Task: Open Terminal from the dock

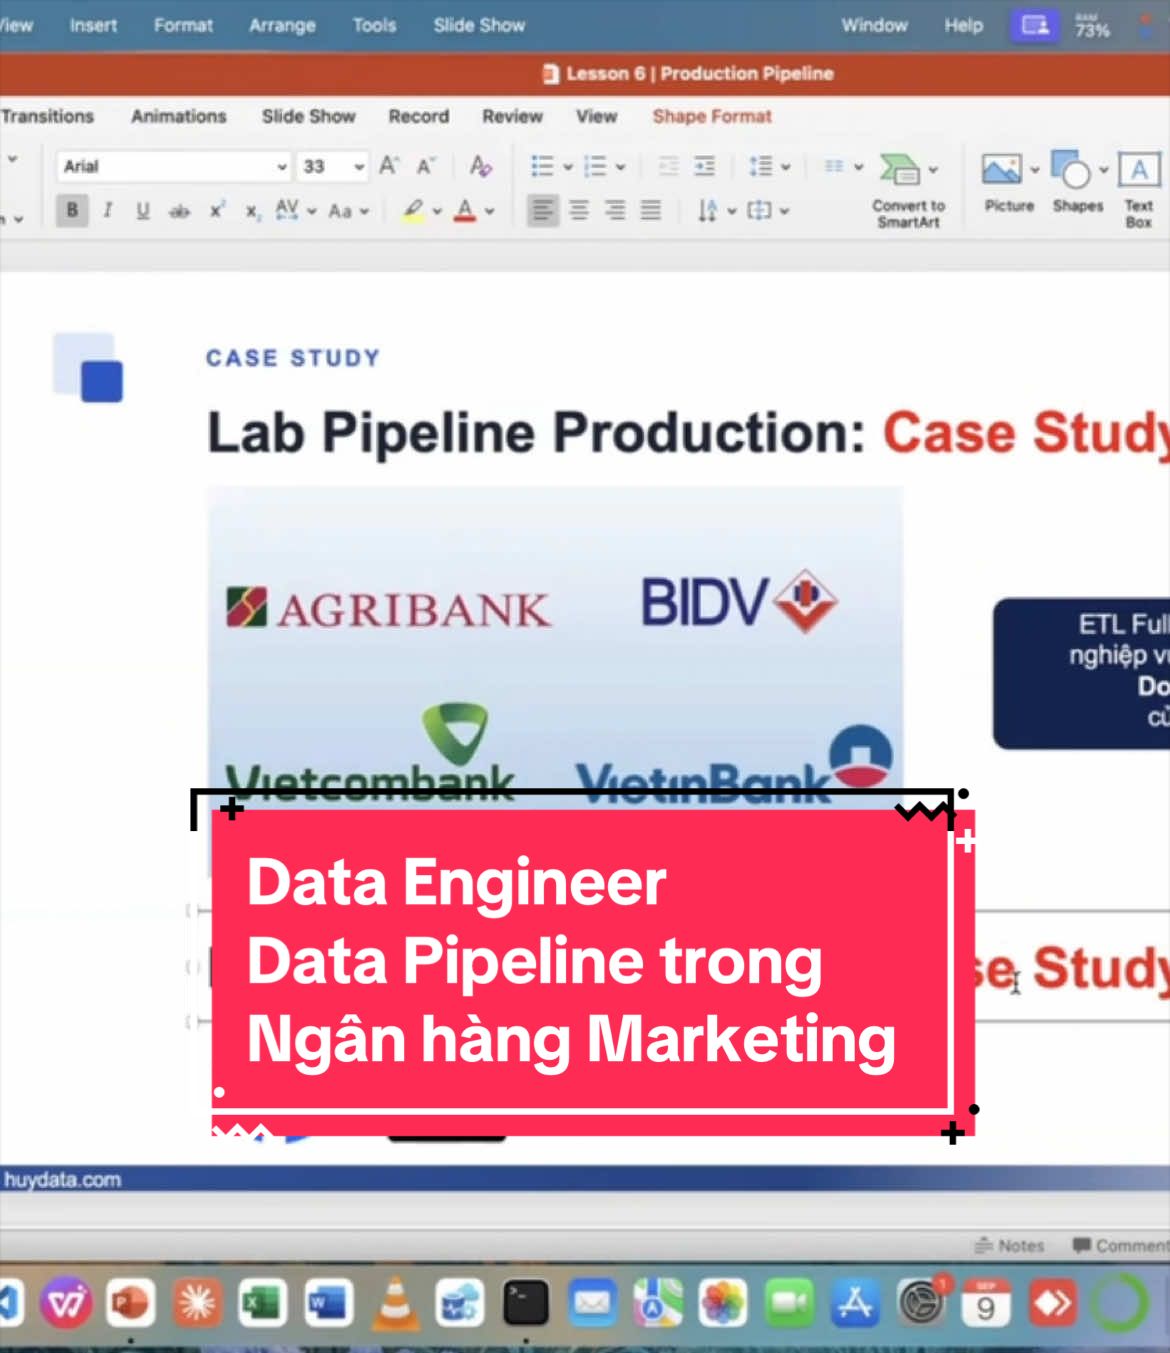Action: coord(526,1303)
